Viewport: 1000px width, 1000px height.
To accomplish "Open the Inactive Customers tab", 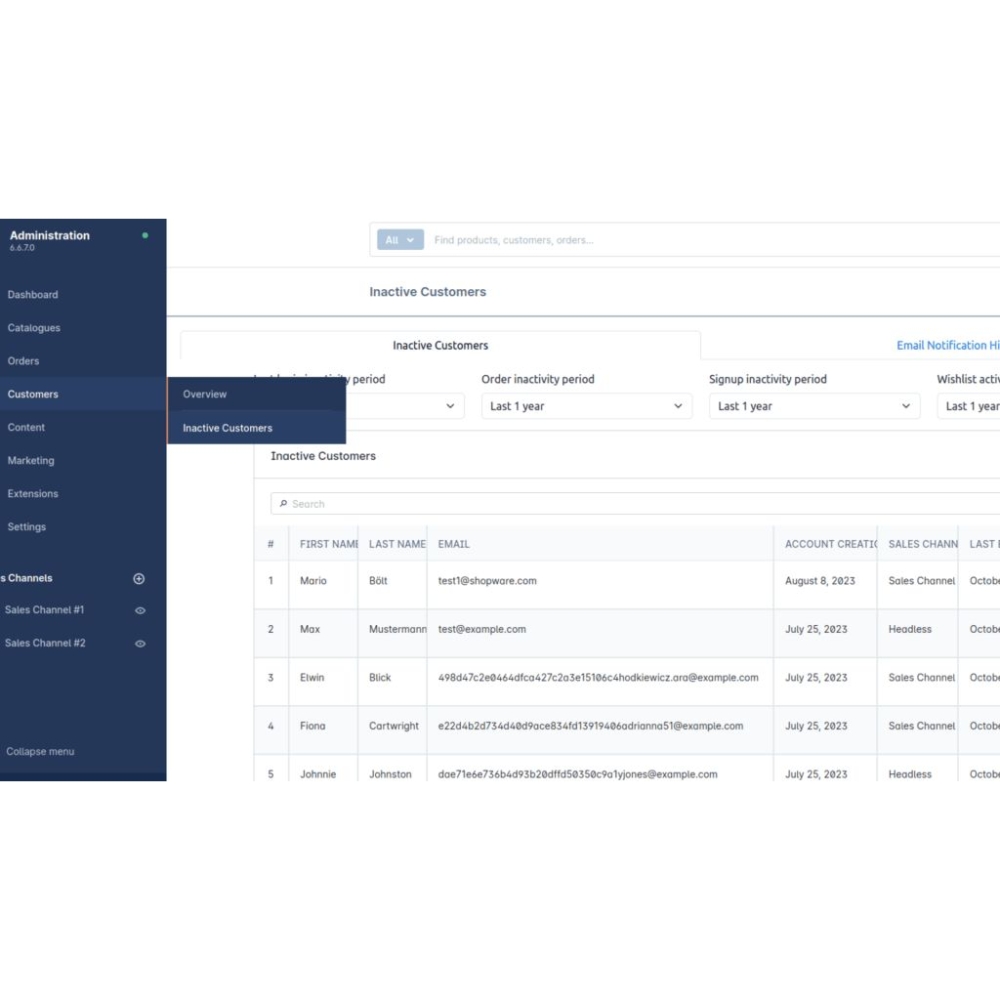I will [440, 345].
